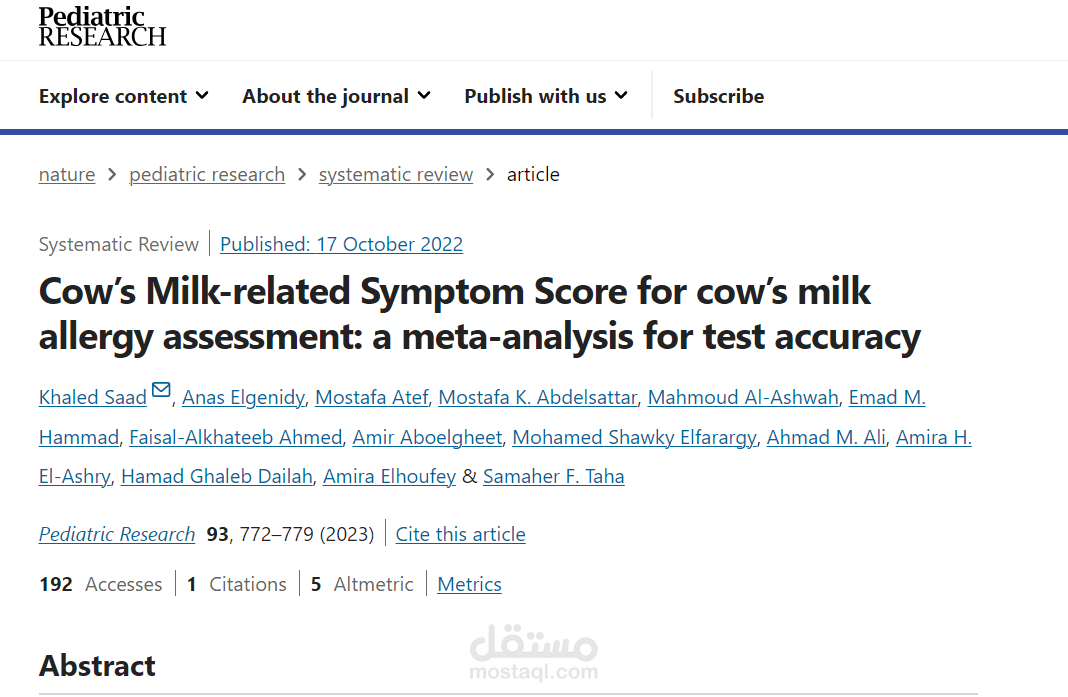Select author Mostafa K. Abdelsattar
The image size is (1068, 697).
537,397
